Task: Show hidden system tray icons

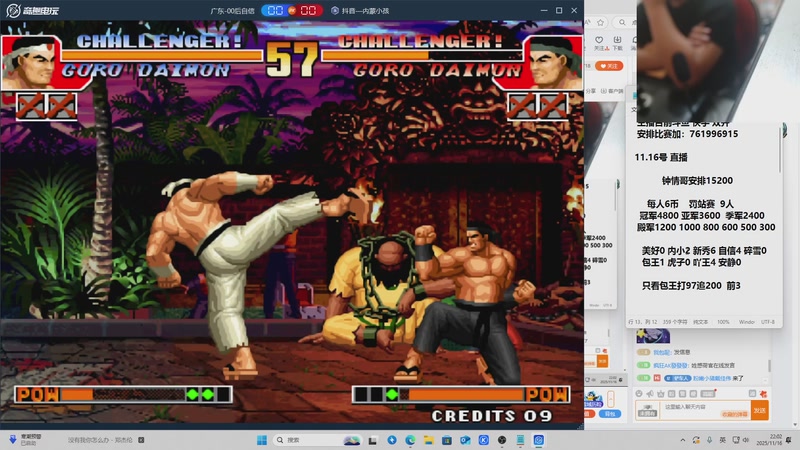Action: [x=683, y=440]
